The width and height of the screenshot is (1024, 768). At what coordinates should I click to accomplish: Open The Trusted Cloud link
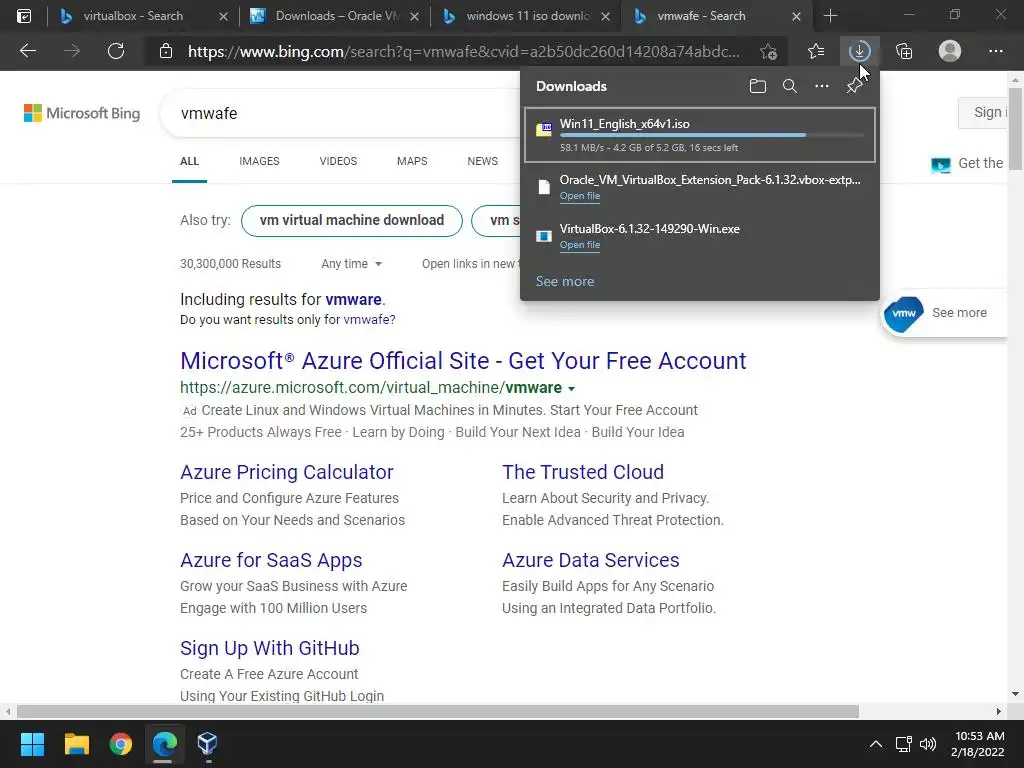coord(583,472)
